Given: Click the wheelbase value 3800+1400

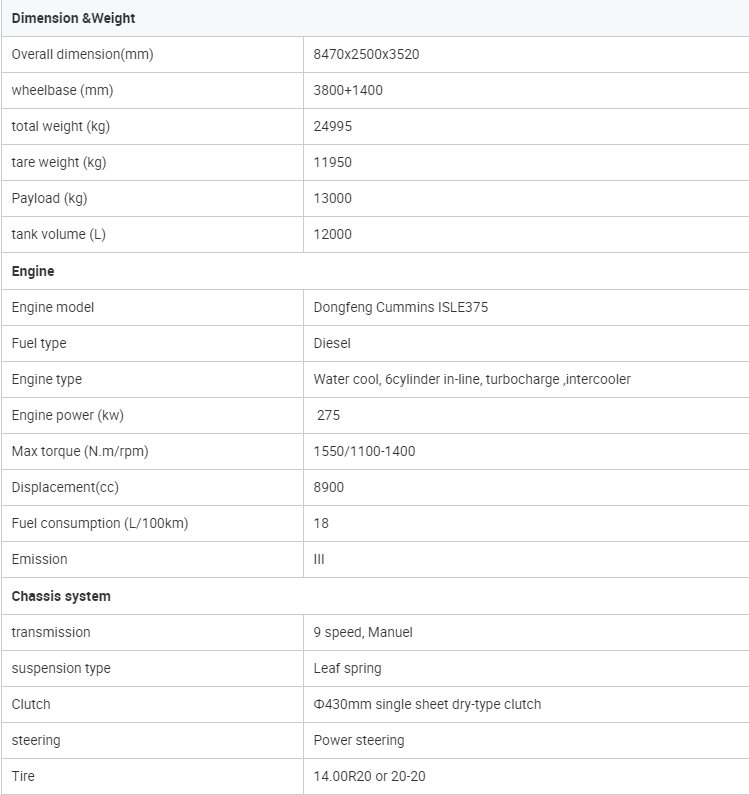Looking at the screenshot, I should (348, 90).
